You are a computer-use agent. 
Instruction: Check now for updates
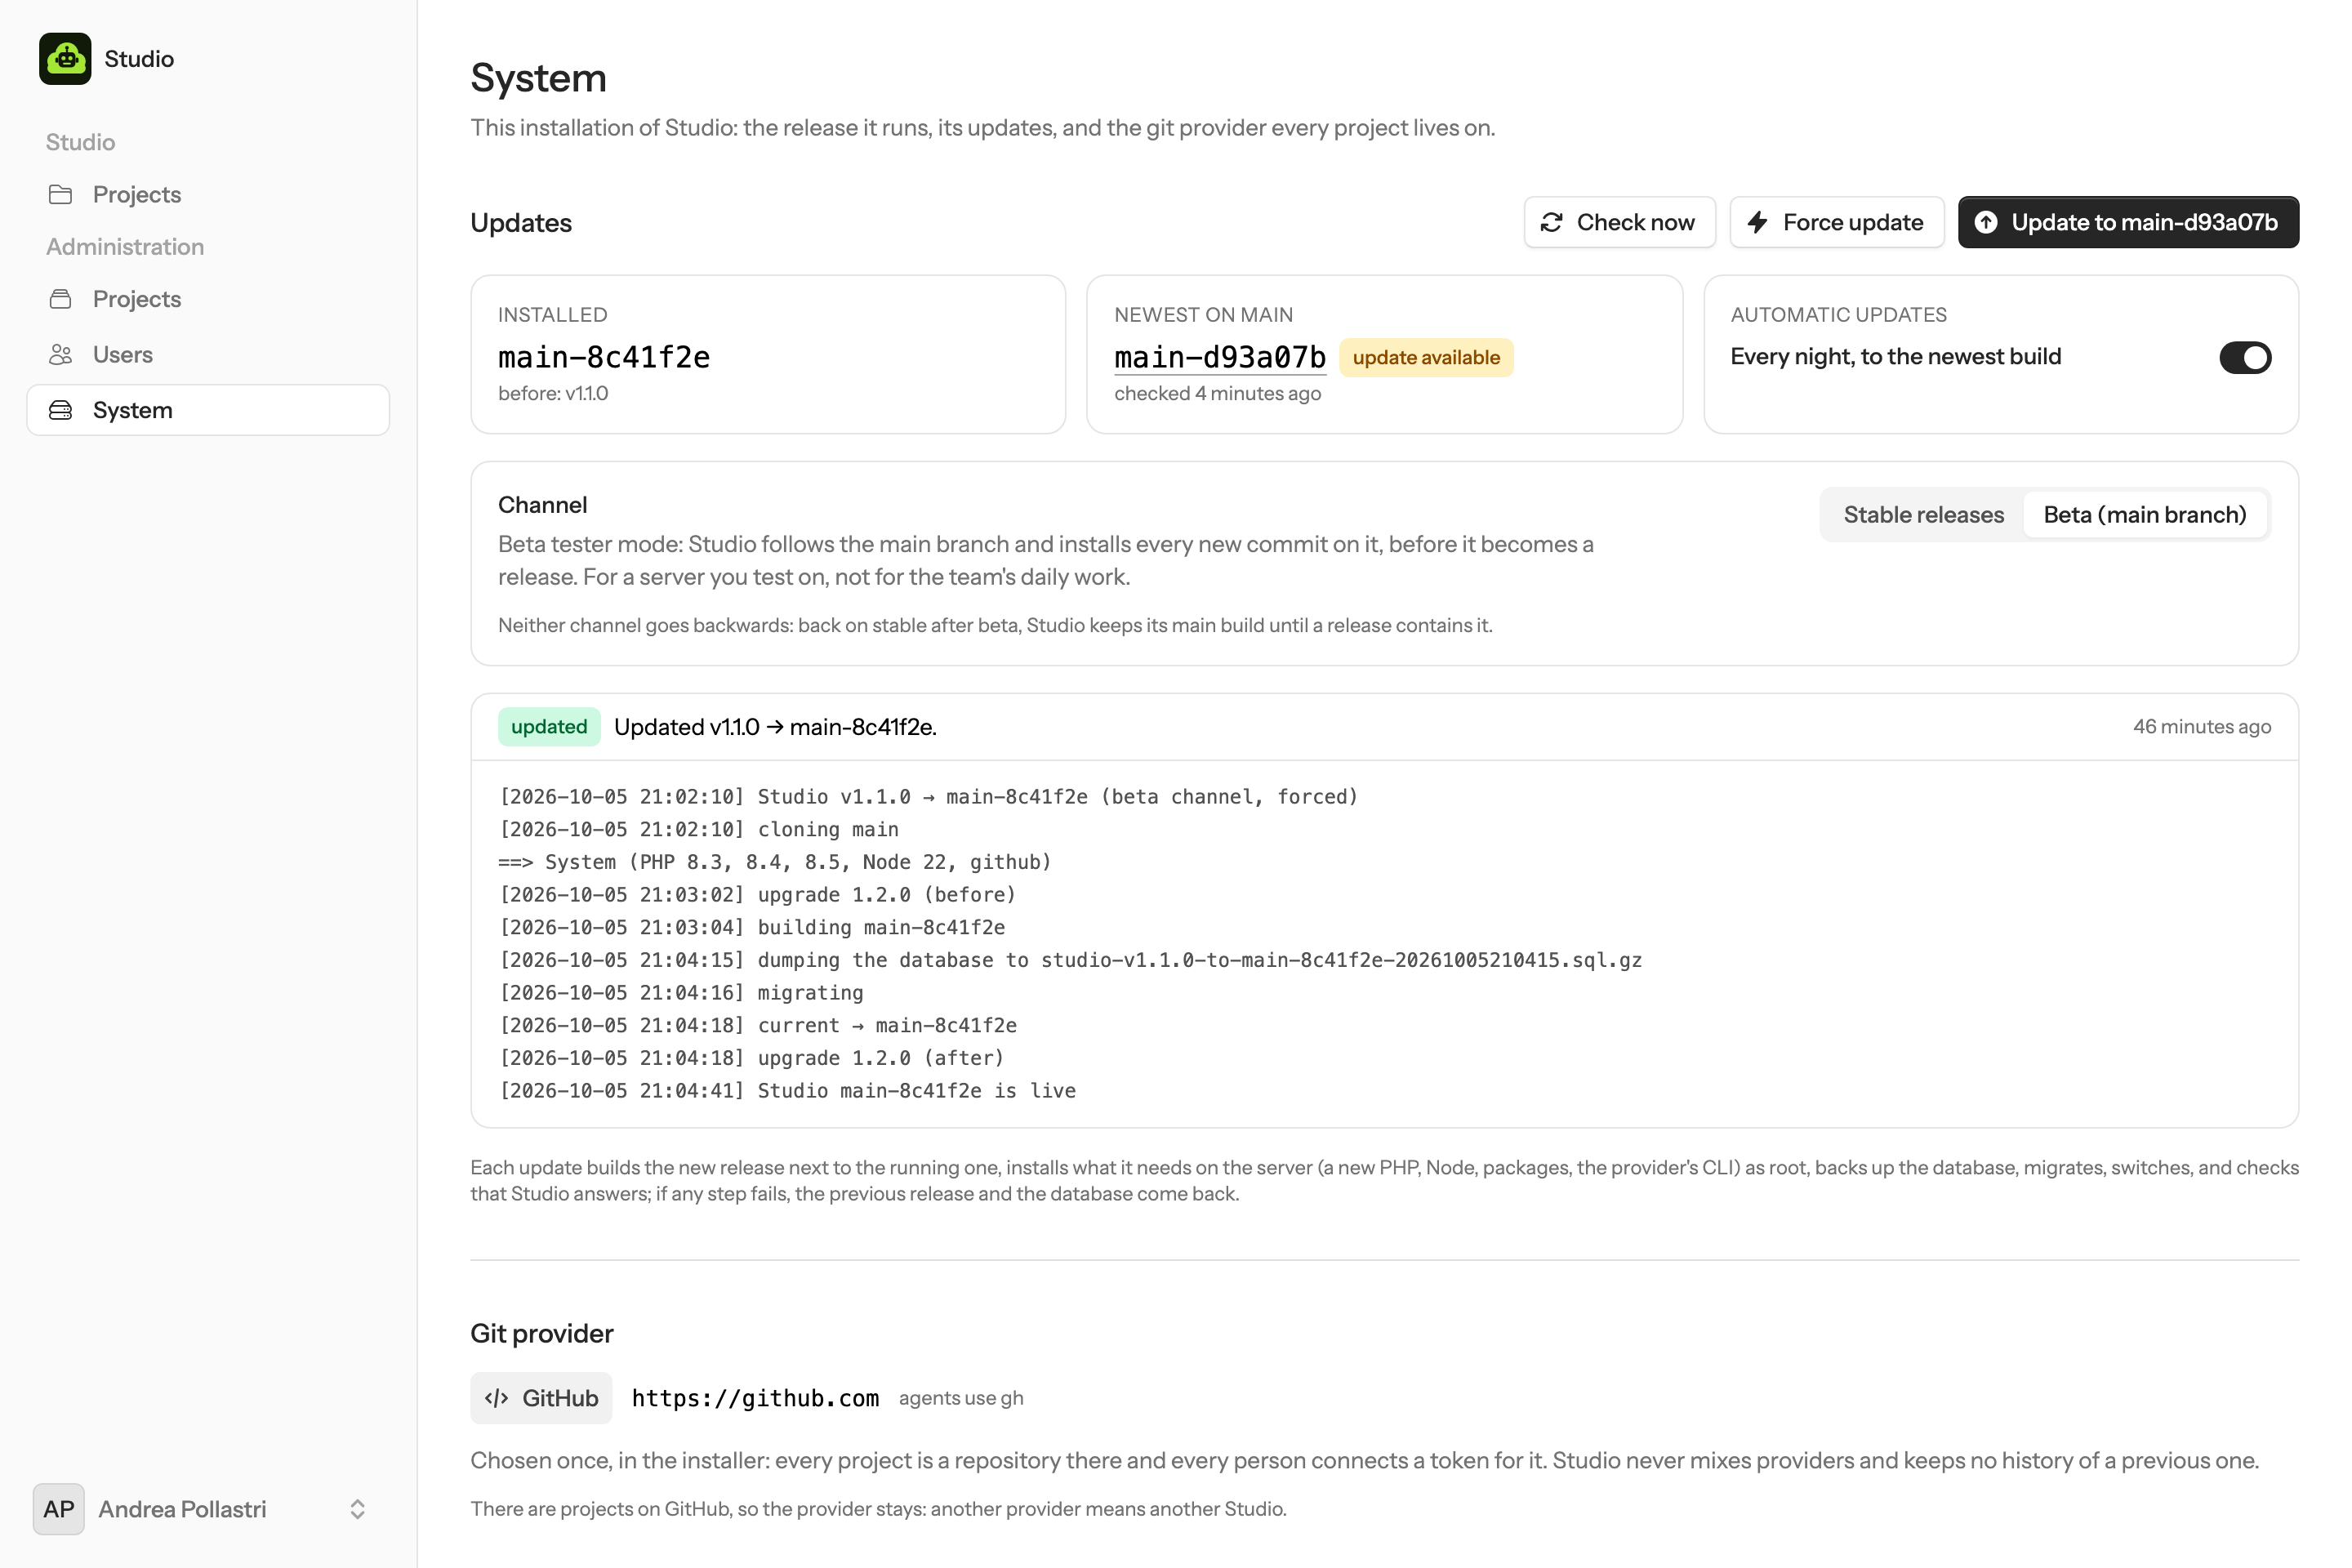tap(1619, 222)
